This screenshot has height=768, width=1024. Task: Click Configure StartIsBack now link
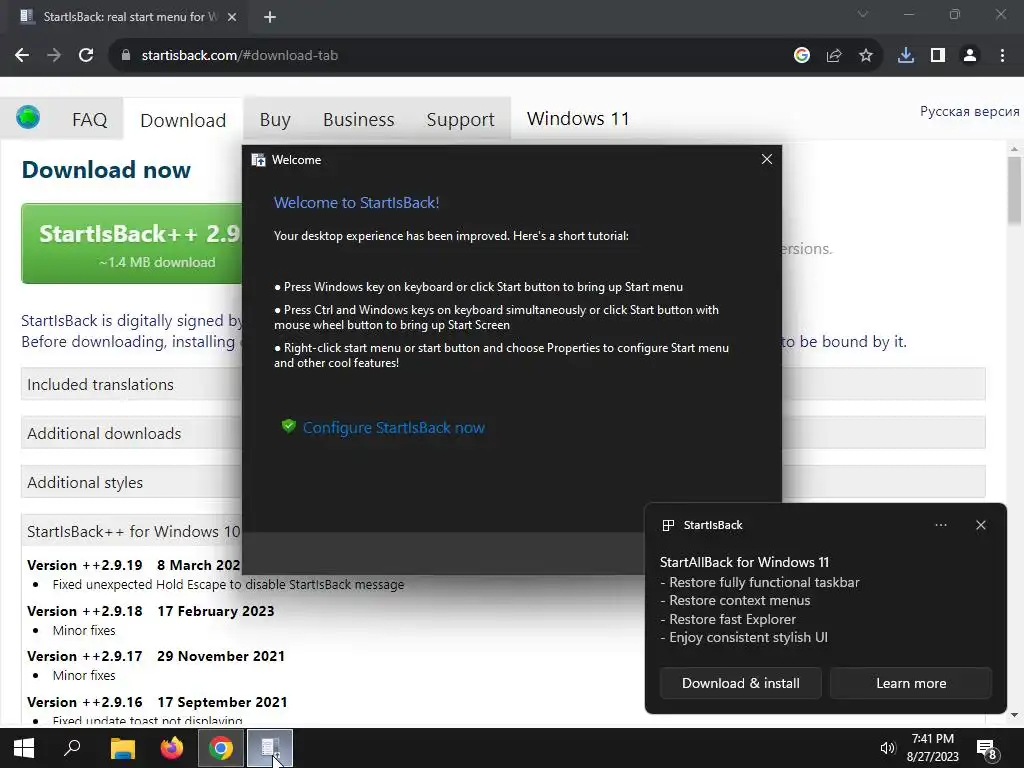[394, 428]
